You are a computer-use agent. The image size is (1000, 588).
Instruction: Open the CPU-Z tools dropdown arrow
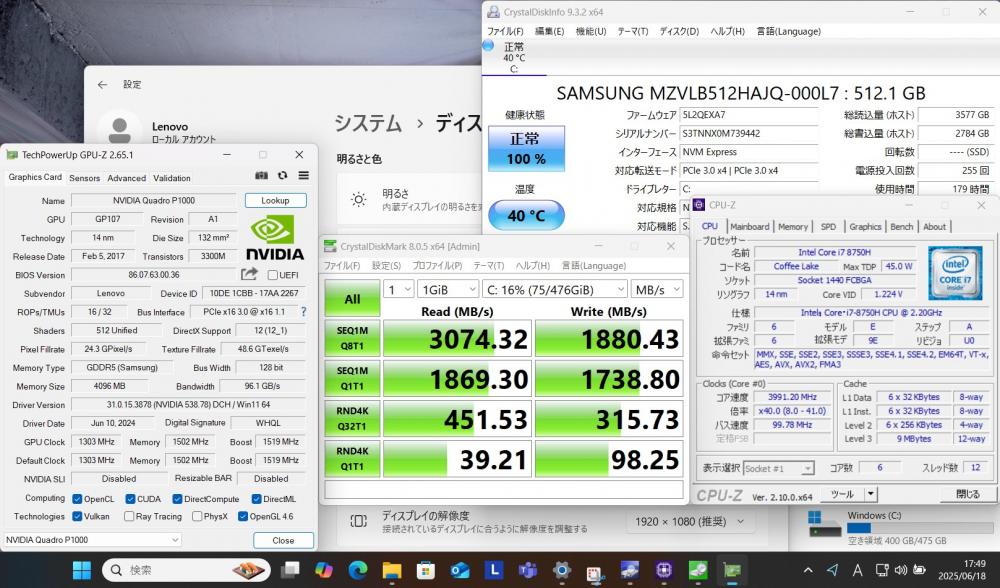click(x=871, y=494)
